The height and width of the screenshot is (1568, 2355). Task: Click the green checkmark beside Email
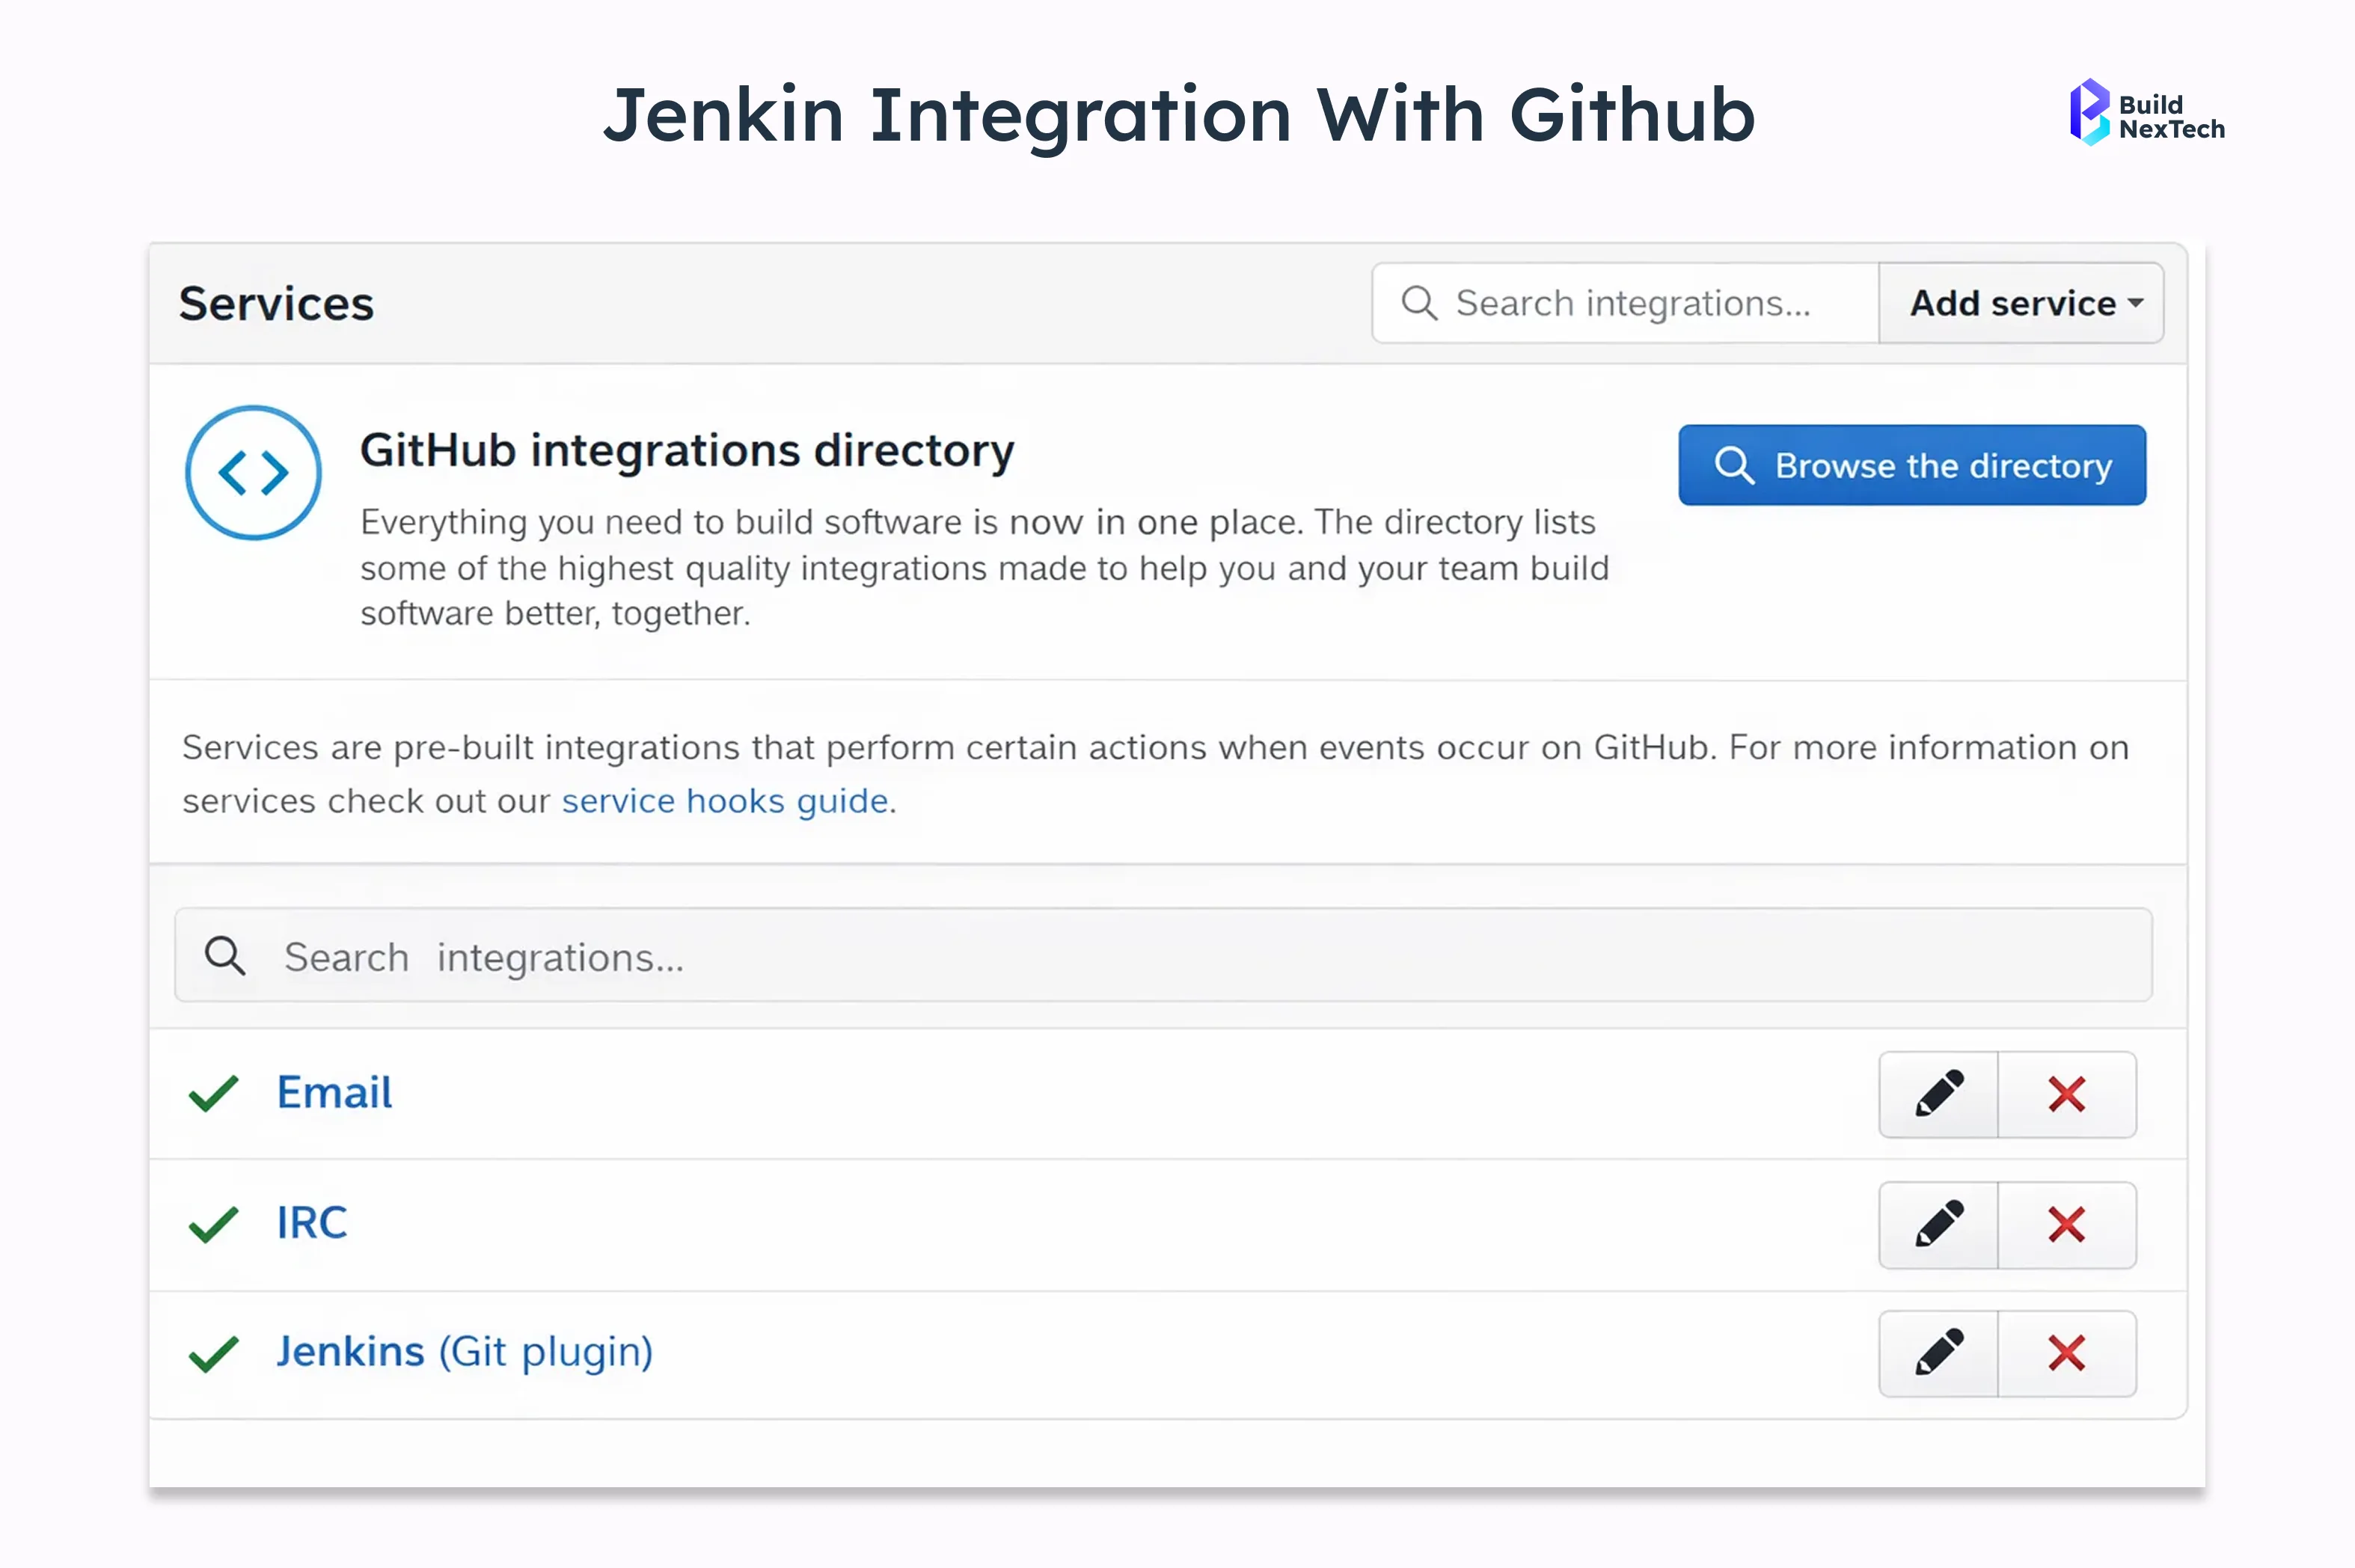pyautogui.click(x=211, y=1094)
